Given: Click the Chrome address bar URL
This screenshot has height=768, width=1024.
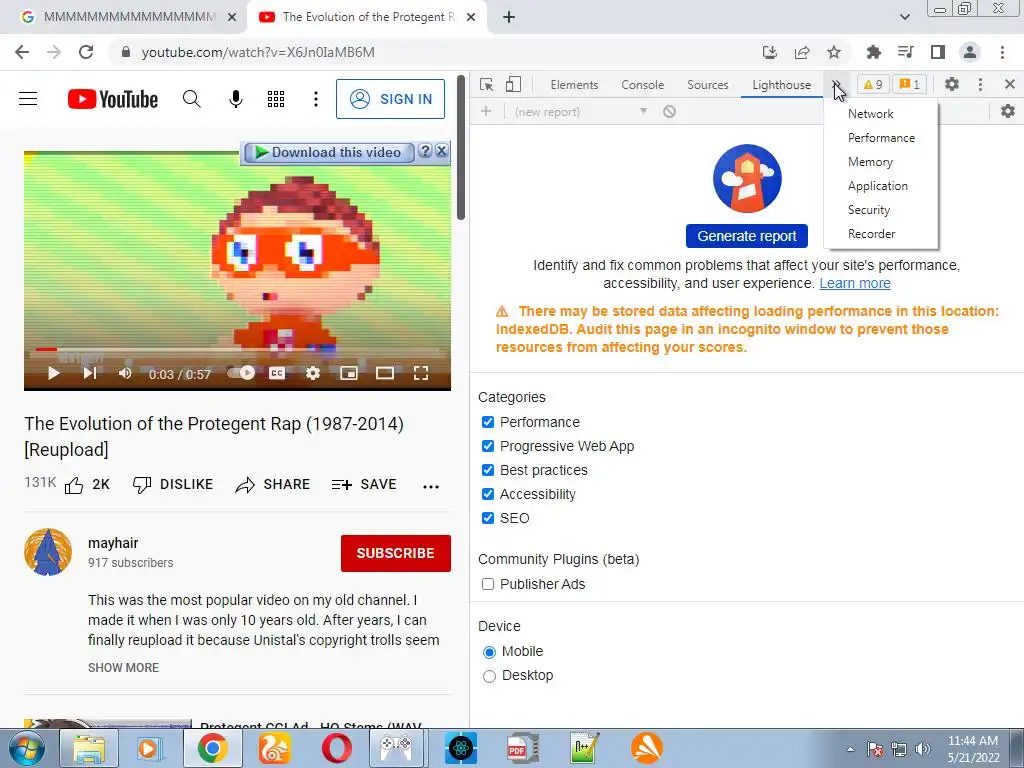Looking at the screenshot, I should tap(258, 52).
